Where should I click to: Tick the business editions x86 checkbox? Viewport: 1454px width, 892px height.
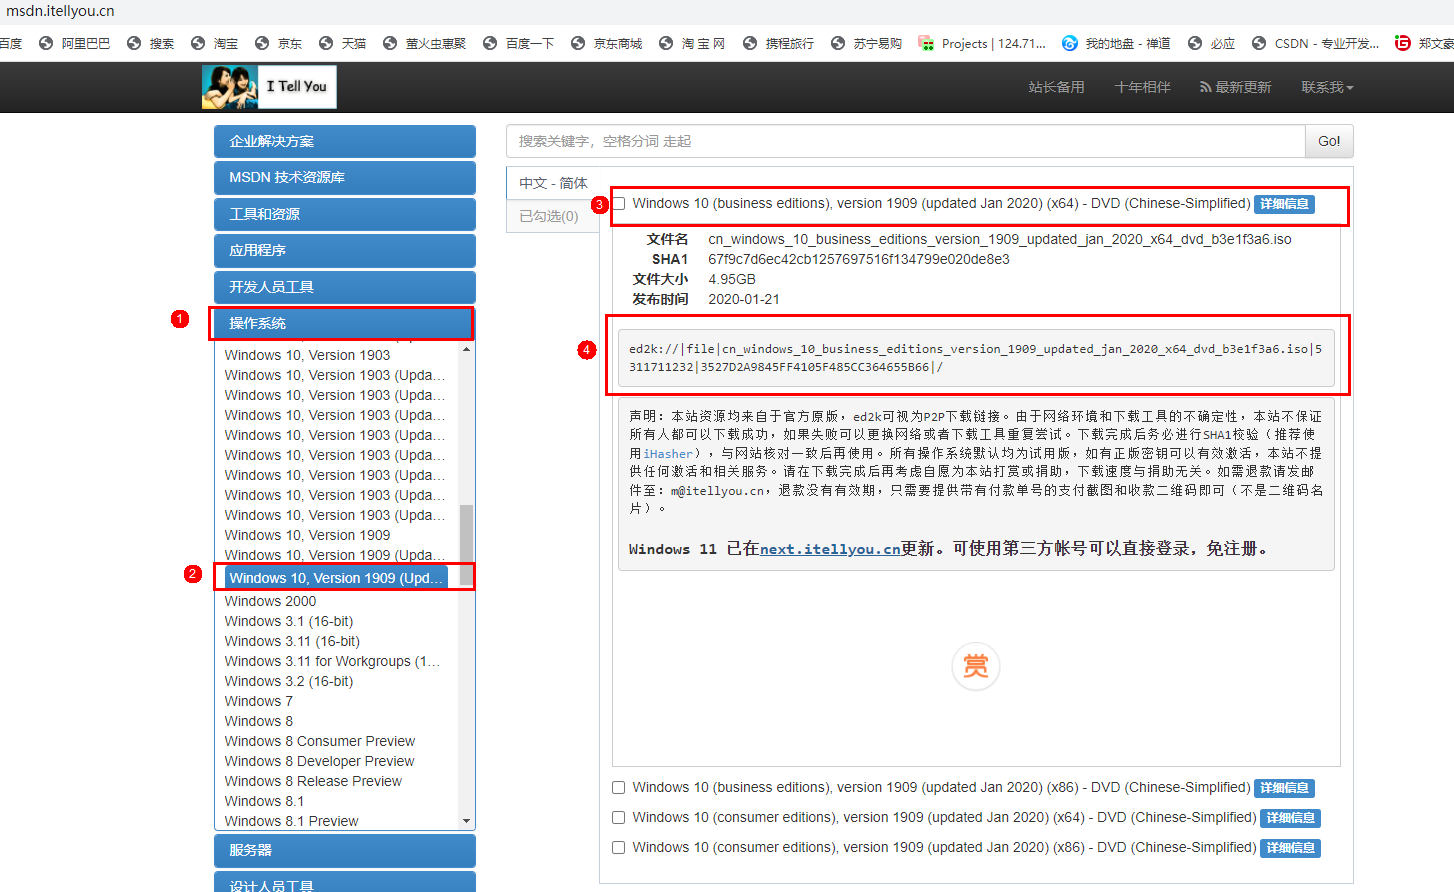pyautogui.click(x=619, y=788)
